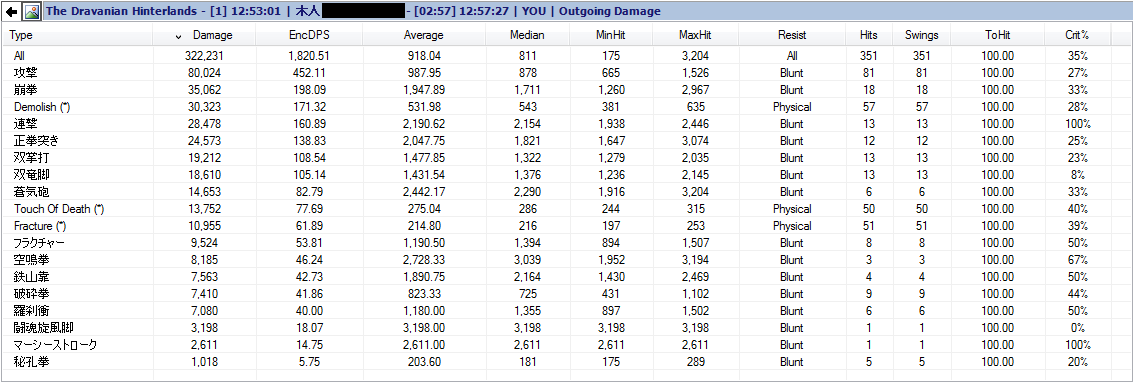This screenshot has width=1134, height=387.
Task: Click average value 918.04
Action: [424, 56]
